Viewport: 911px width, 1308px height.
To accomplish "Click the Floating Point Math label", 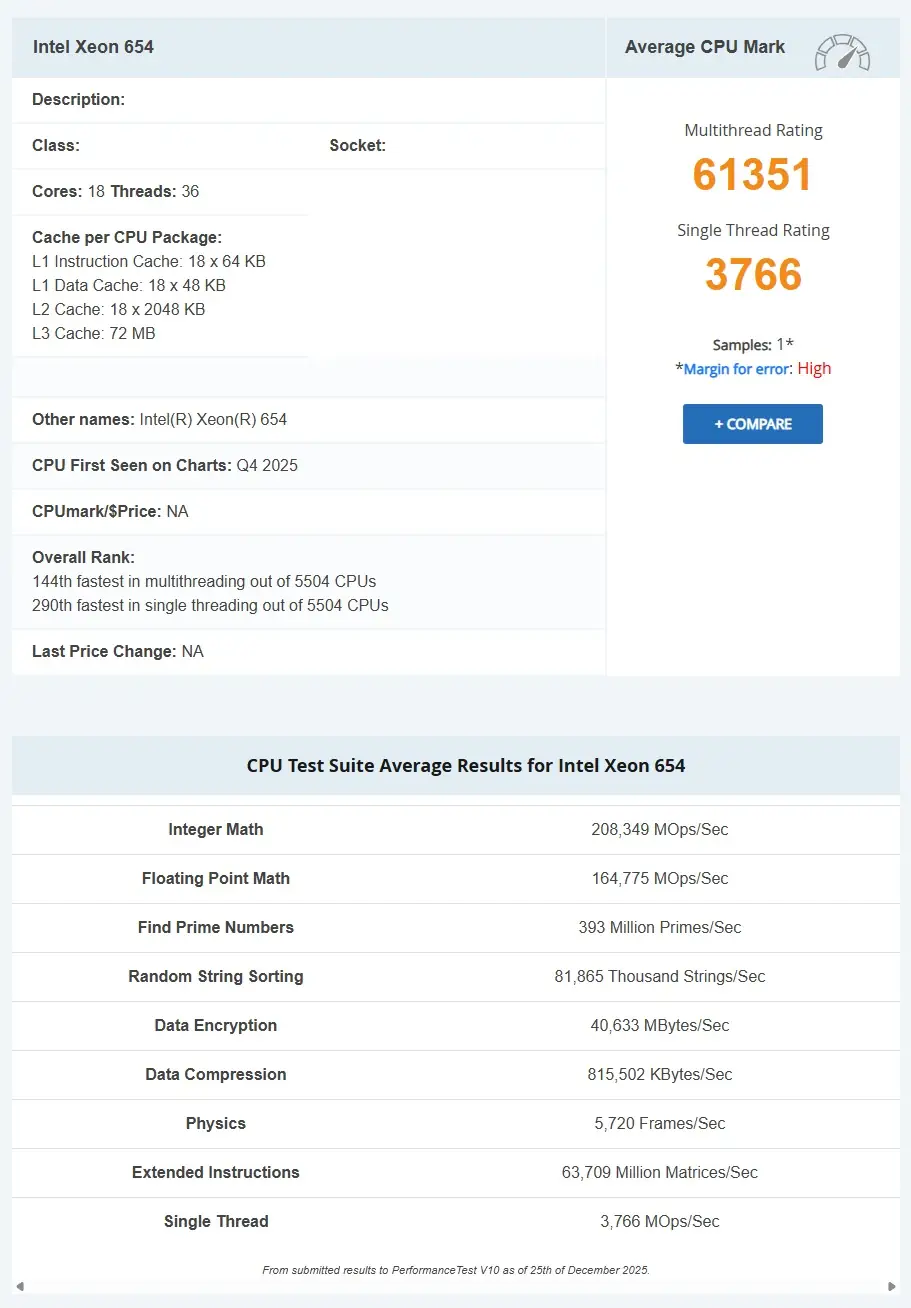I will point(216,879).
